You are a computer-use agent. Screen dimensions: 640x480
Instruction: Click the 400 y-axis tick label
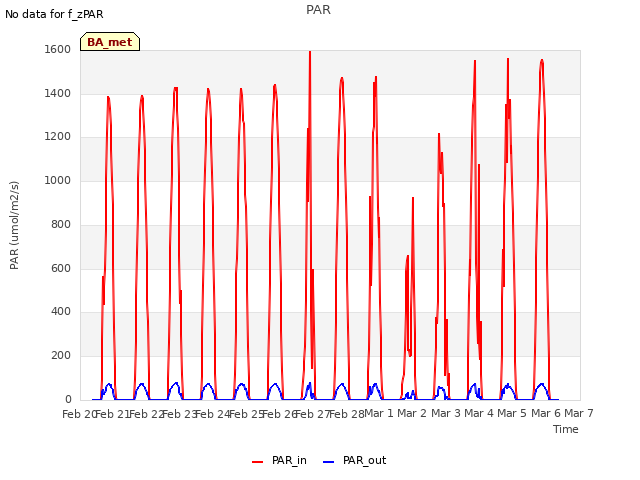click(x=61, y=311)
